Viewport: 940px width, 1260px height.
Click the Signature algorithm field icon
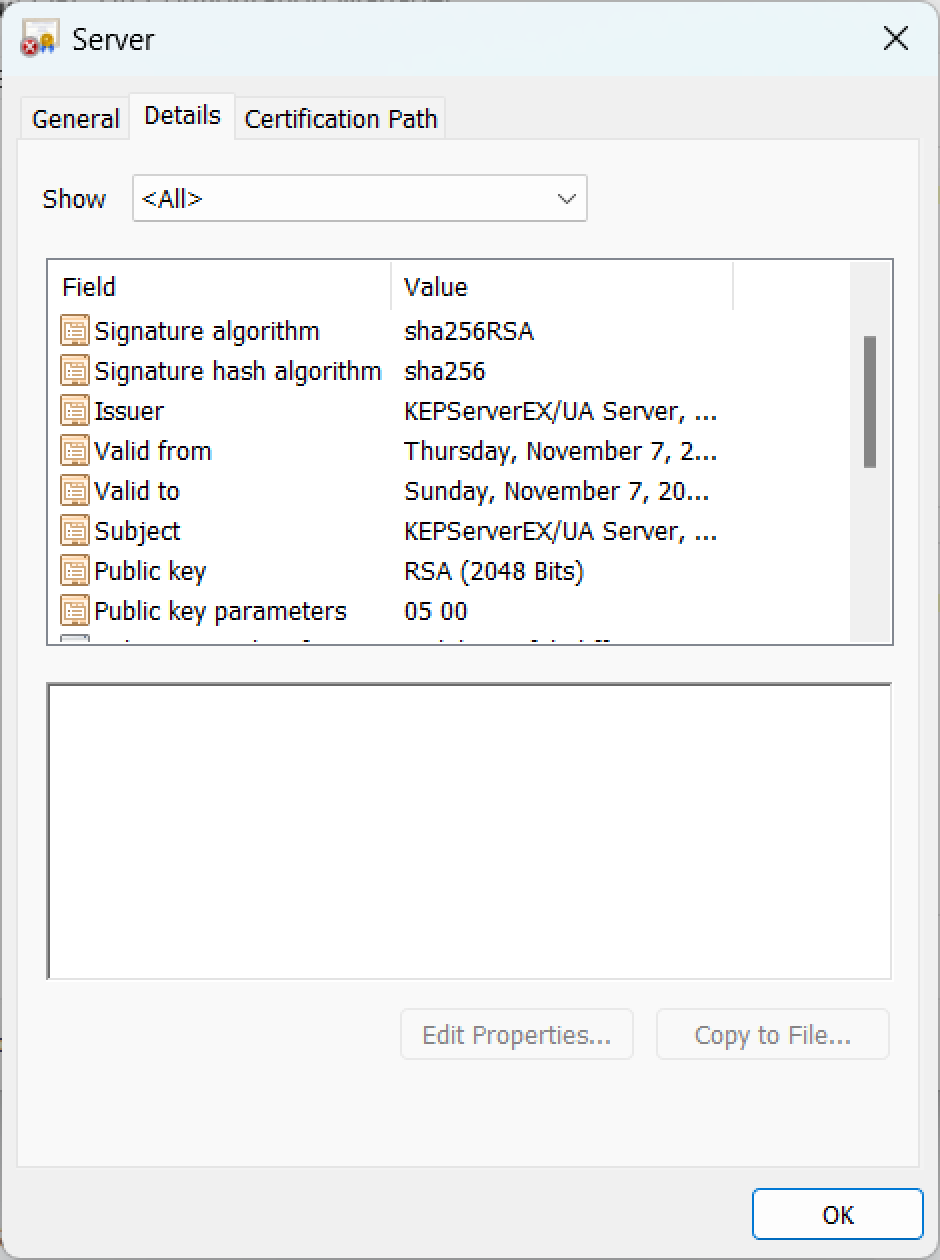point(75,331)
